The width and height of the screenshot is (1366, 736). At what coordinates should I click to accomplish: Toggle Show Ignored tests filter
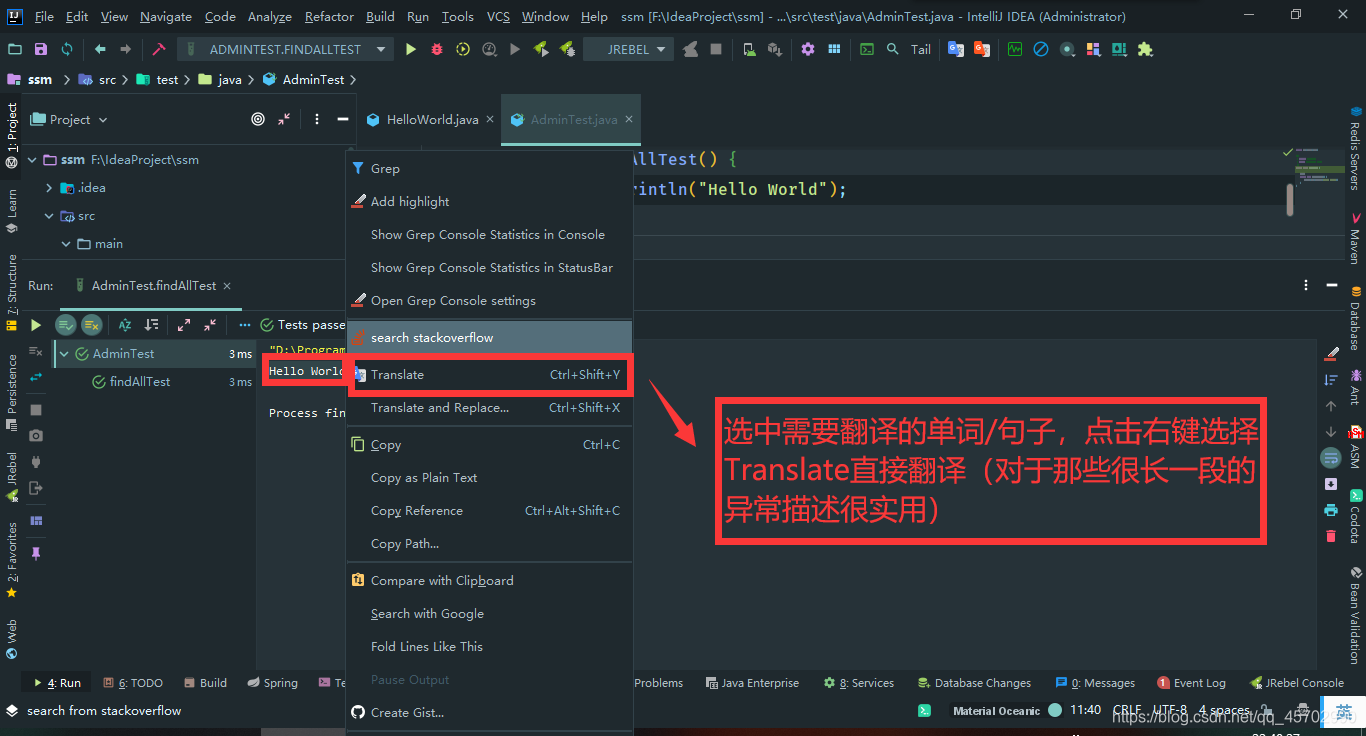tap(92, 325)
